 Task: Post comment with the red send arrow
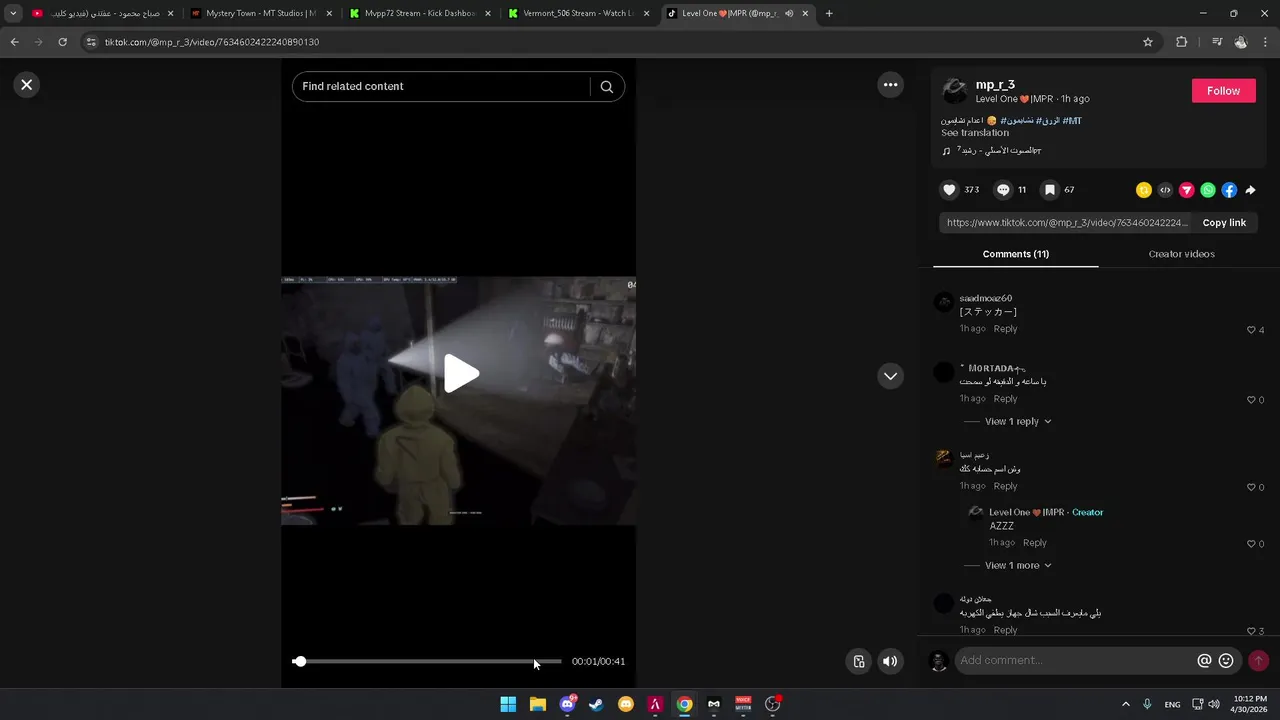(x=1258, y=661)
